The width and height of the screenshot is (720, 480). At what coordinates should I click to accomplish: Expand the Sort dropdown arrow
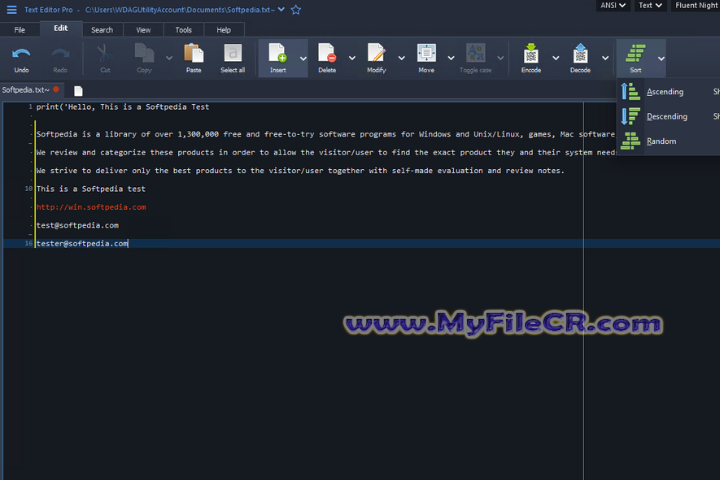click(661, 58)
